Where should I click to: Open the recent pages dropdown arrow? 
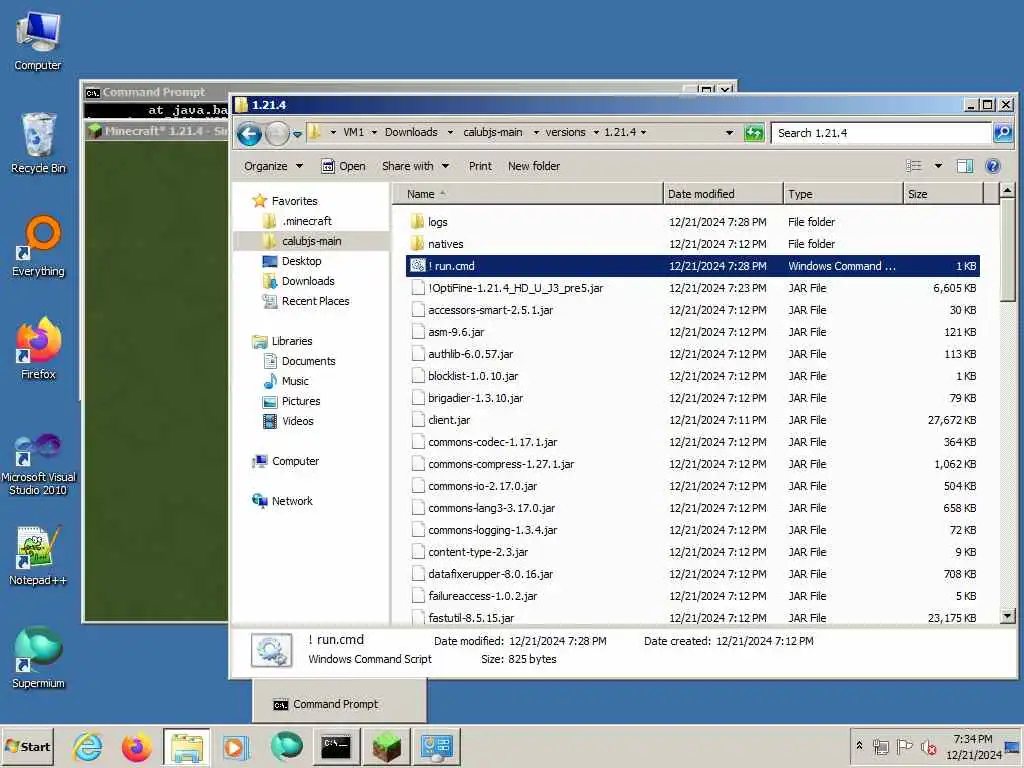tap(297, 134)
